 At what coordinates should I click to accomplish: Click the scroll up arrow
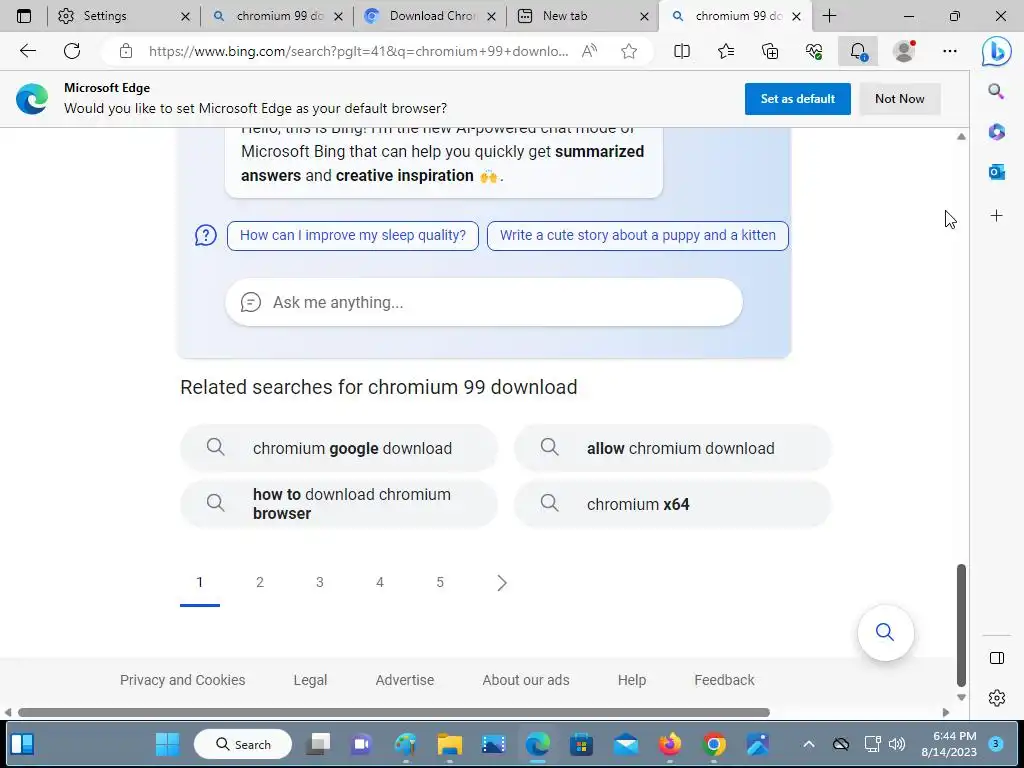click(x=961, y=136)
